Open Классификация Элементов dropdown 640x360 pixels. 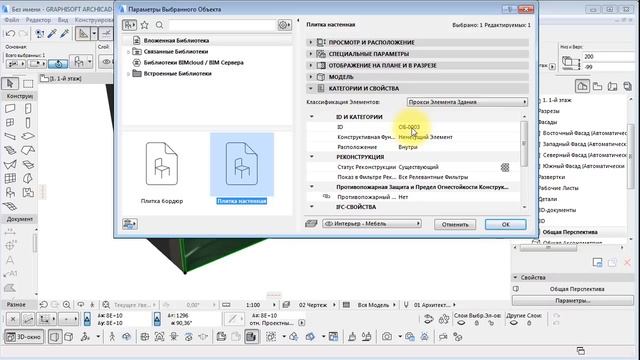click(x=467, y=102)
